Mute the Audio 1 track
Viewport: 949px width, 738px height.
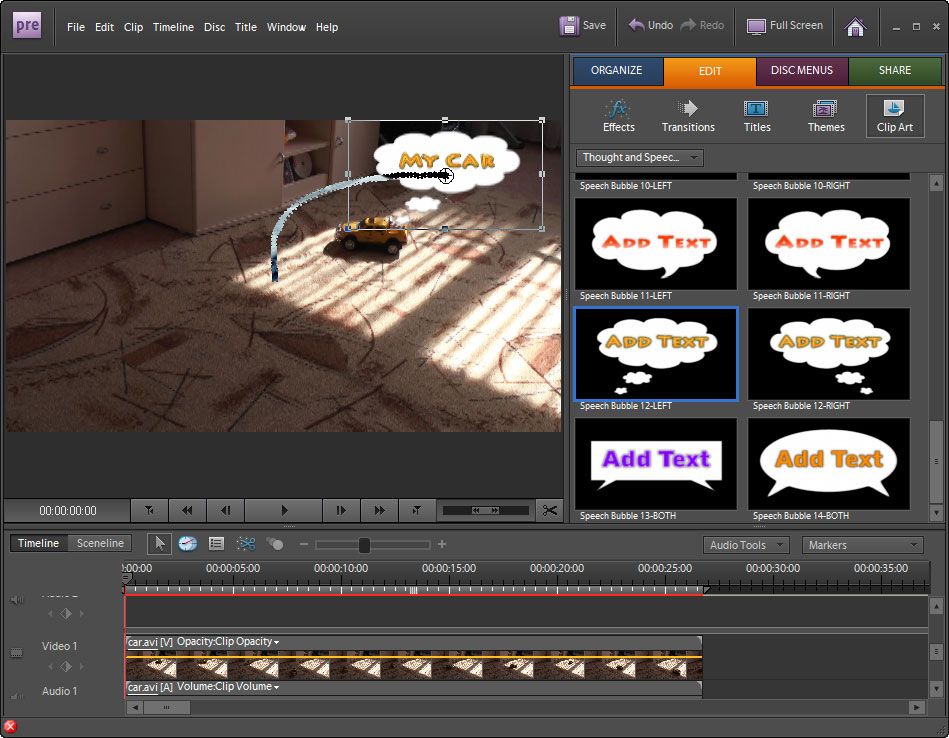[x=16, y=695]
